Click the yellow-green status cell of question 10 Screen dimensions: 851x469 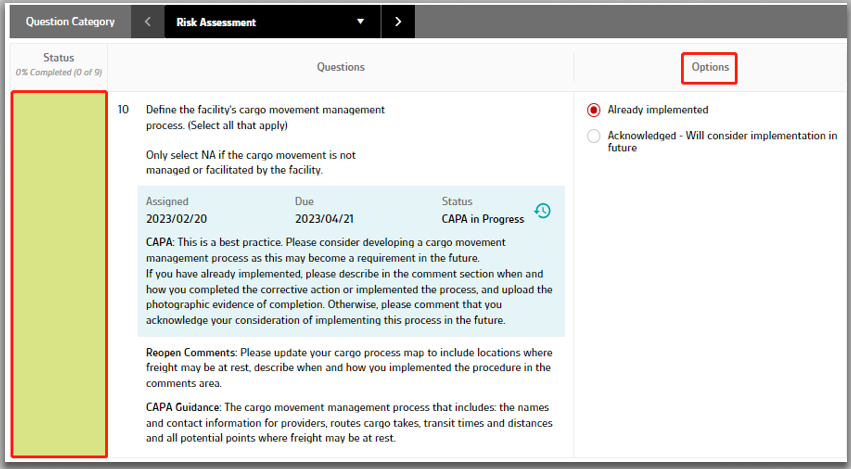[59, 274]
